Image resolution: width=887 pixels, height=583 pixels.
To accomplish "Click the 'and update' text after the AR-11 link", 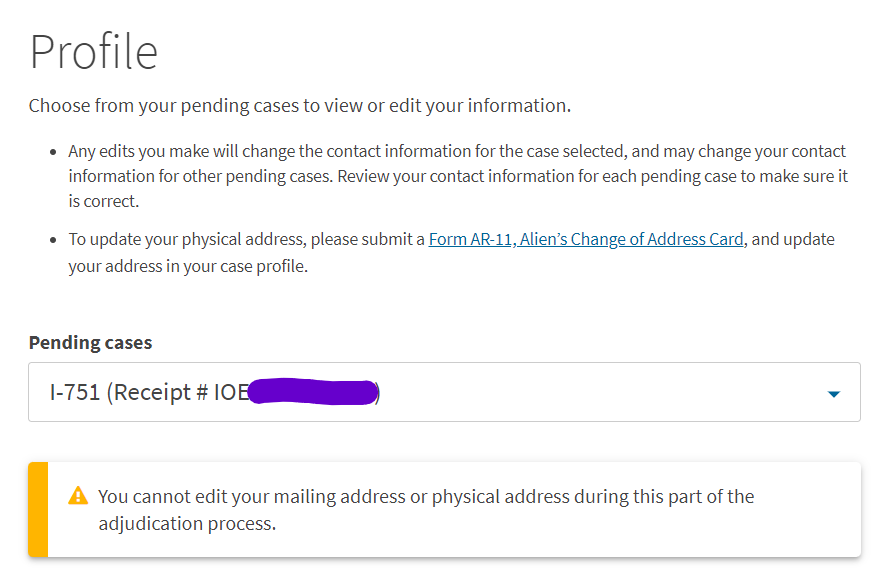I will coord(793,239).
